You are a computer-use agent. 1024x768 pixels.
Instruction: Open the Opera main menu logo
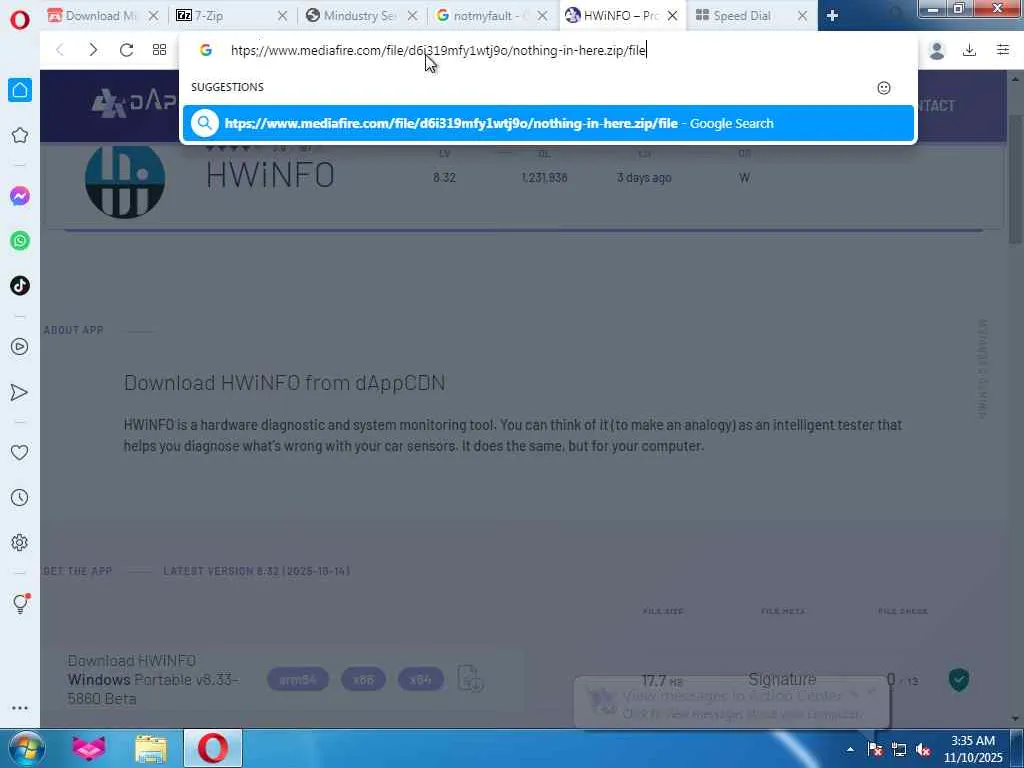point(20,19)
